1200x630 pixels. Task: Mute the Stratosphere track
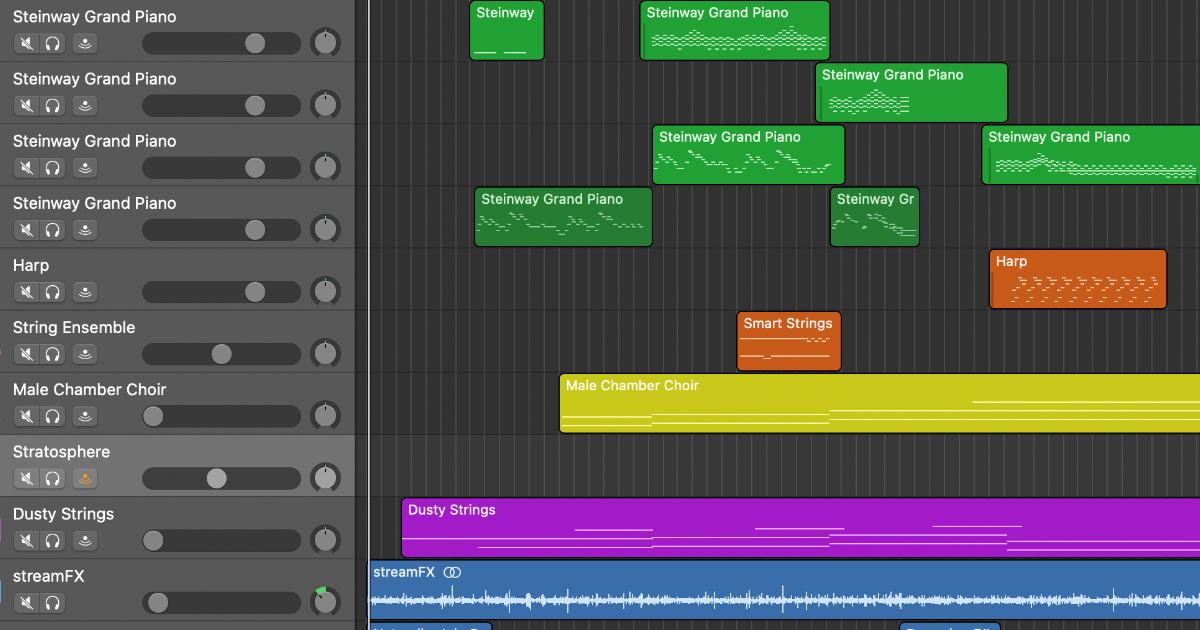25,478
